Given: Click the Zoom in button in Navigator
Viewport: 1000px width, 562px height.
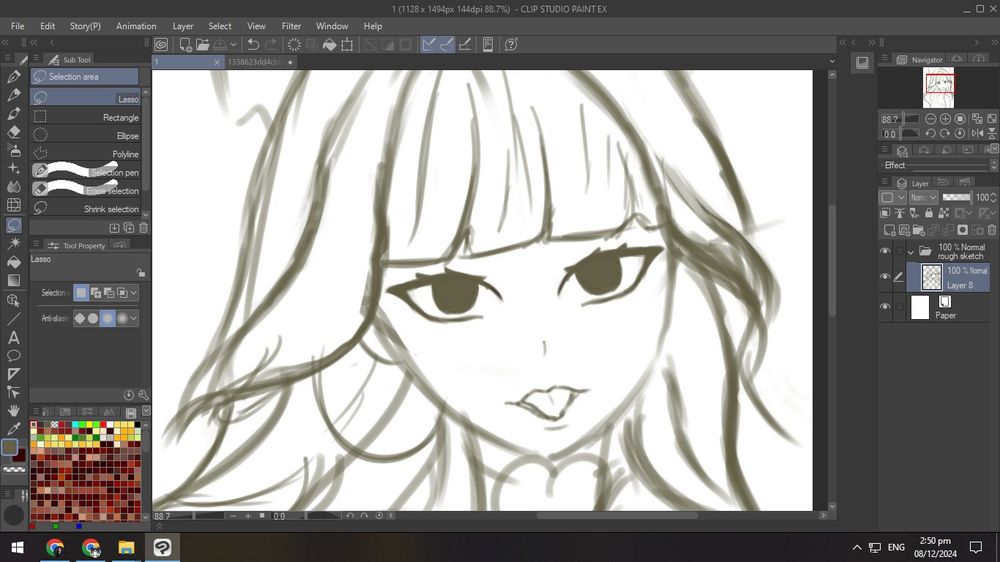Looking at the screenshot, I should (x=946, y=119).
